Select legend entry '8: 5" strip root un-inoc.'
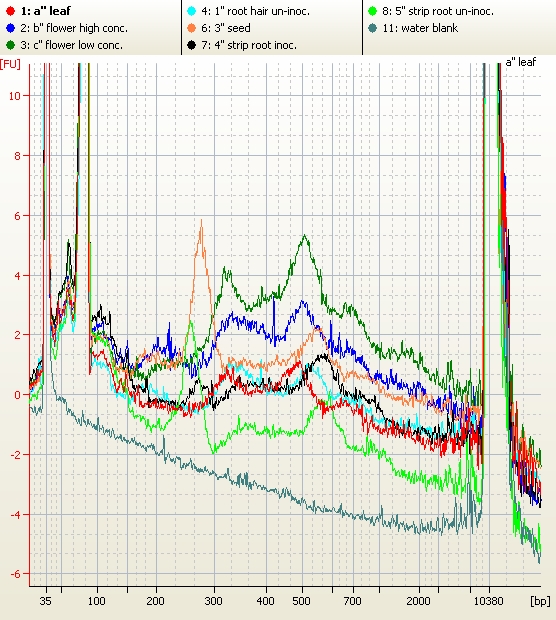Viewport: 556px width, 620px height. click(x=438, y=11)
